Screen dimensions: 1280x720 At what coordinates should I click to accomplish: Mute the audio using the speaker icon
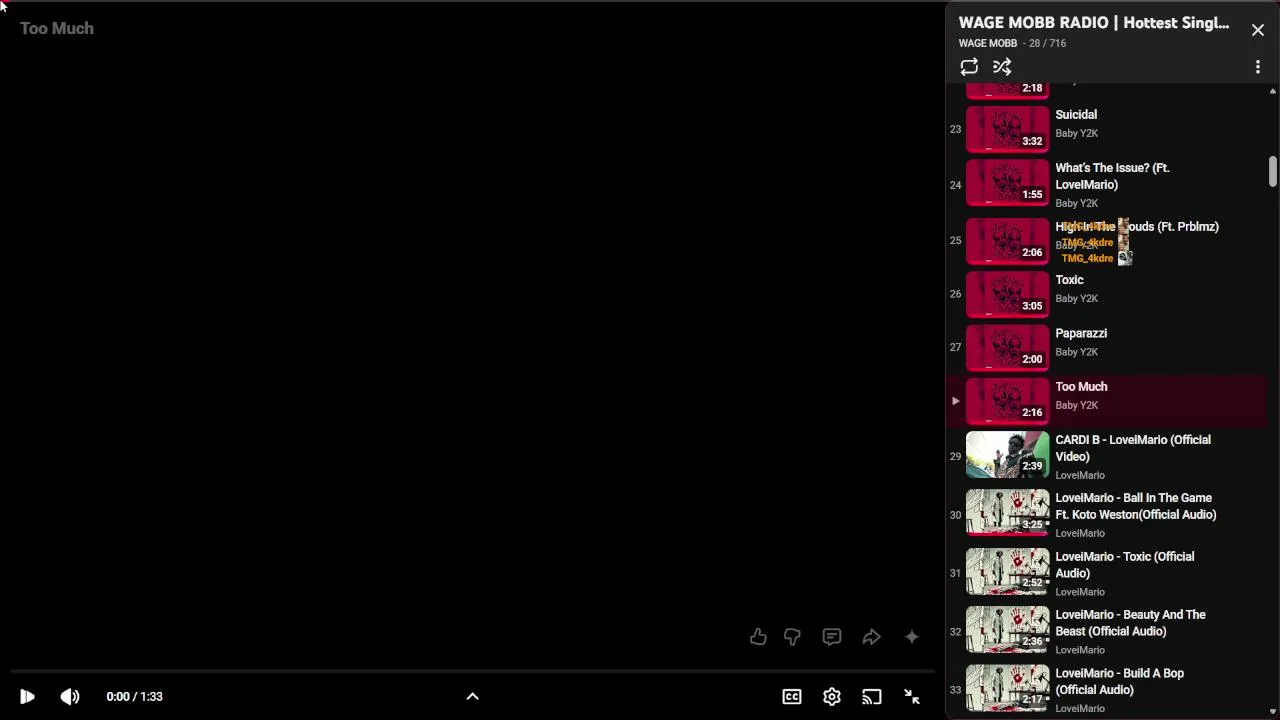70,697
